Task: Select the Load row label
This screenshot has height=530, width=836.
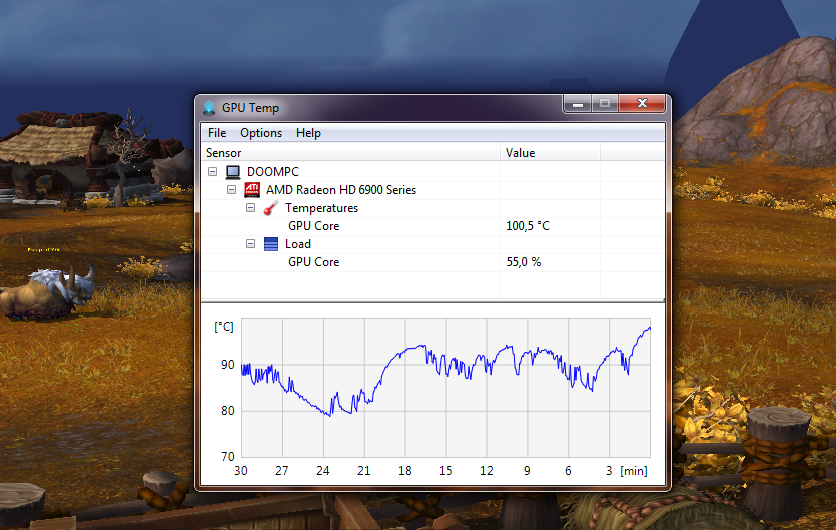Action: 298,244
